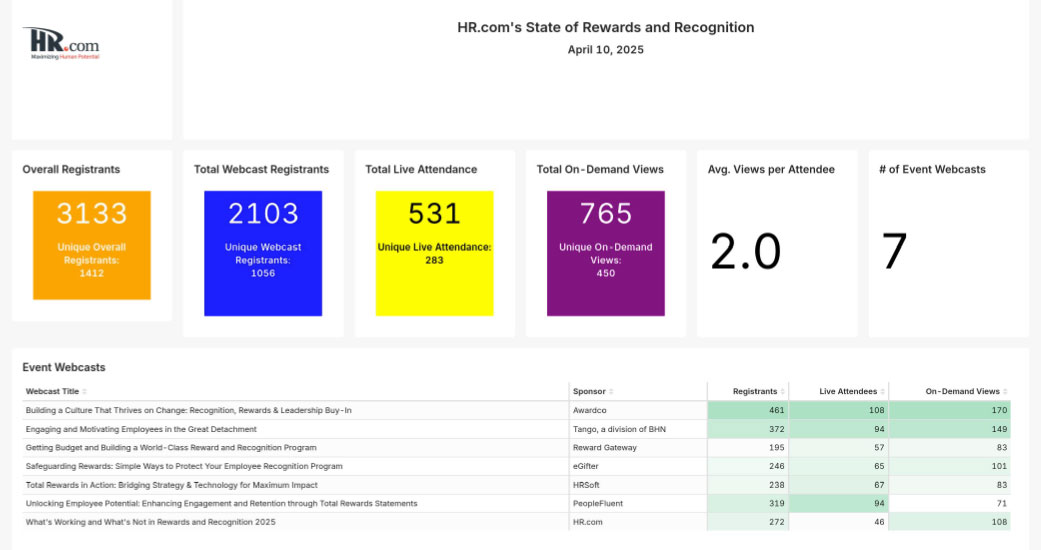Open "Building a Culture That Thrives on Change" webcast row
The width and height of the screenshot is (1041, 550).
[189, 411]
